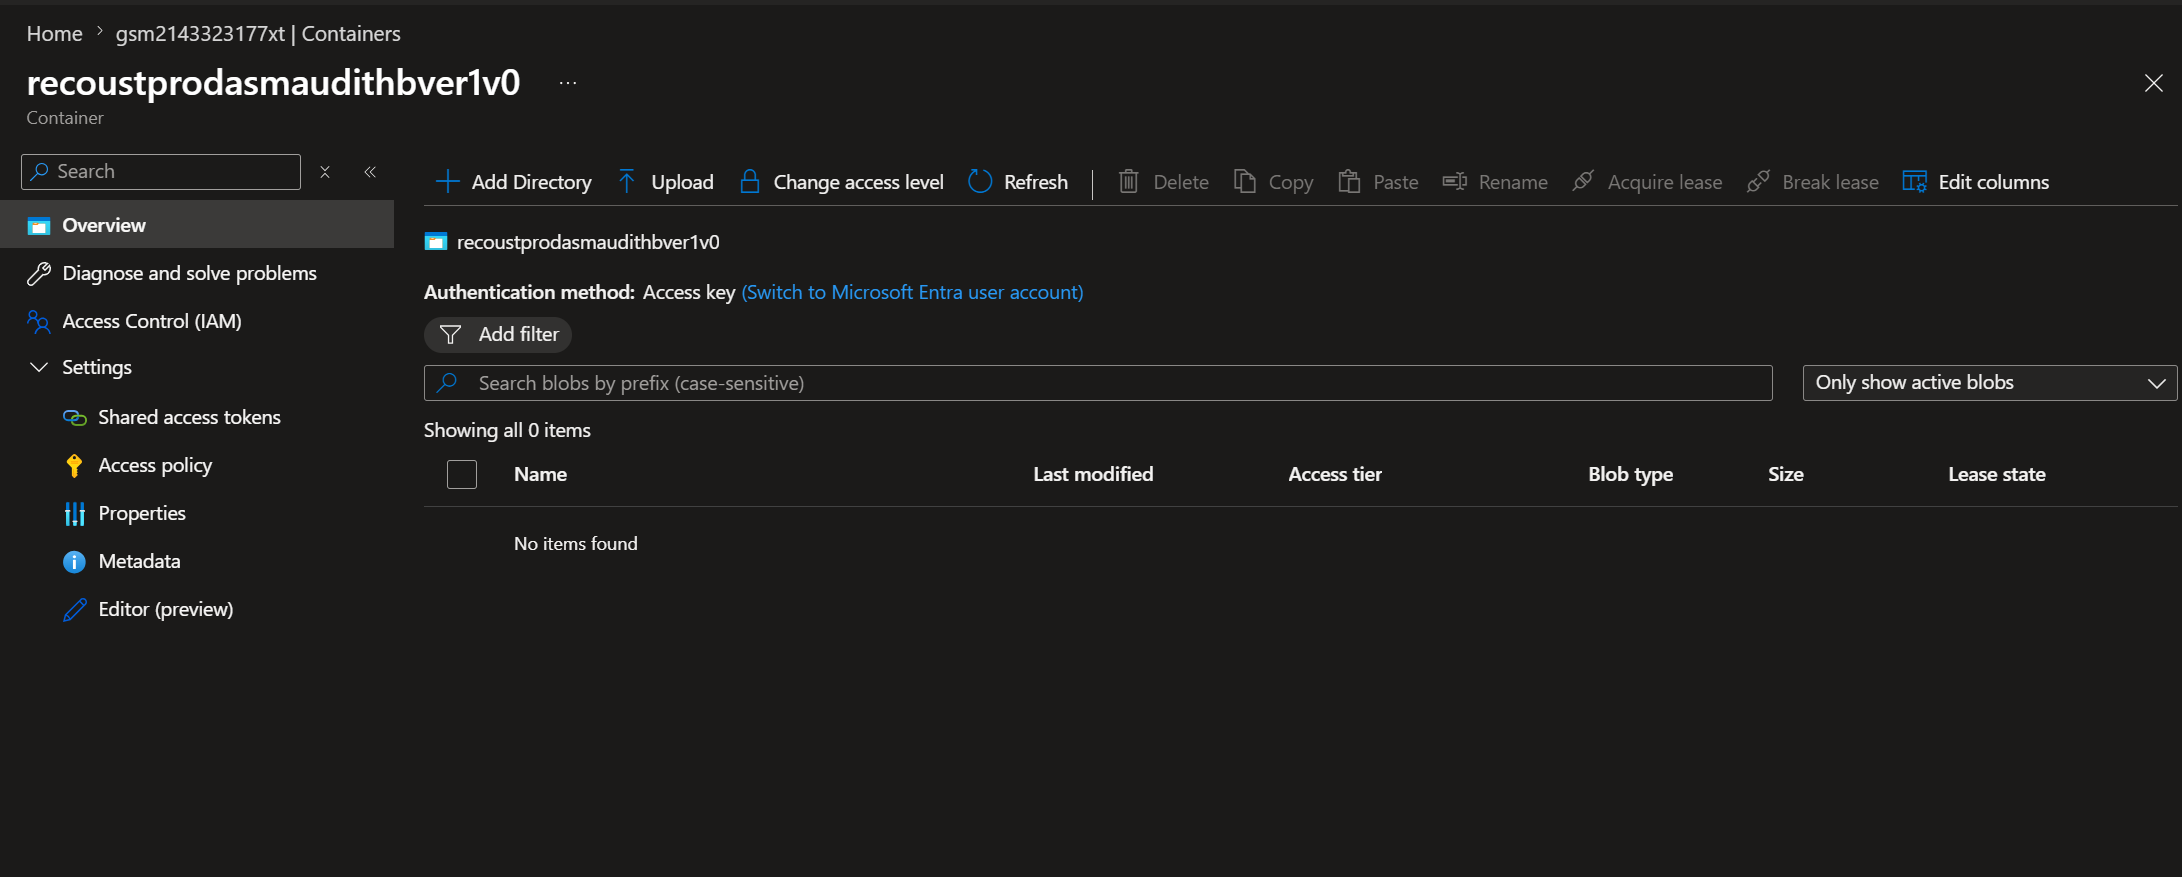This screenshot has width=2182, height=877.
Task: Clear the sidebar search with the X icon
Action: click(x=325, y=172)
